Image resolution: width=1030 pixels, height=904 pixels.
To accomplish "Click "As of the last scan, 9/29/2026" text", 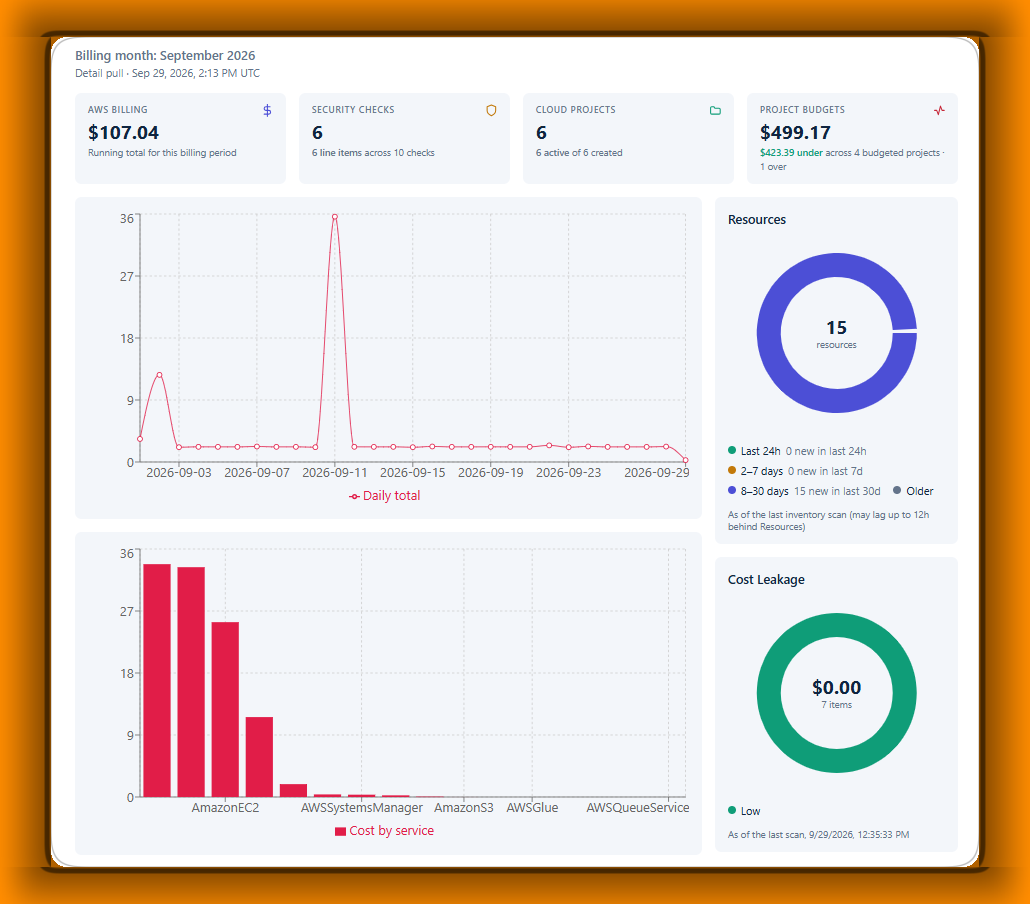I will pyautogui.click(x=818, y=834).
